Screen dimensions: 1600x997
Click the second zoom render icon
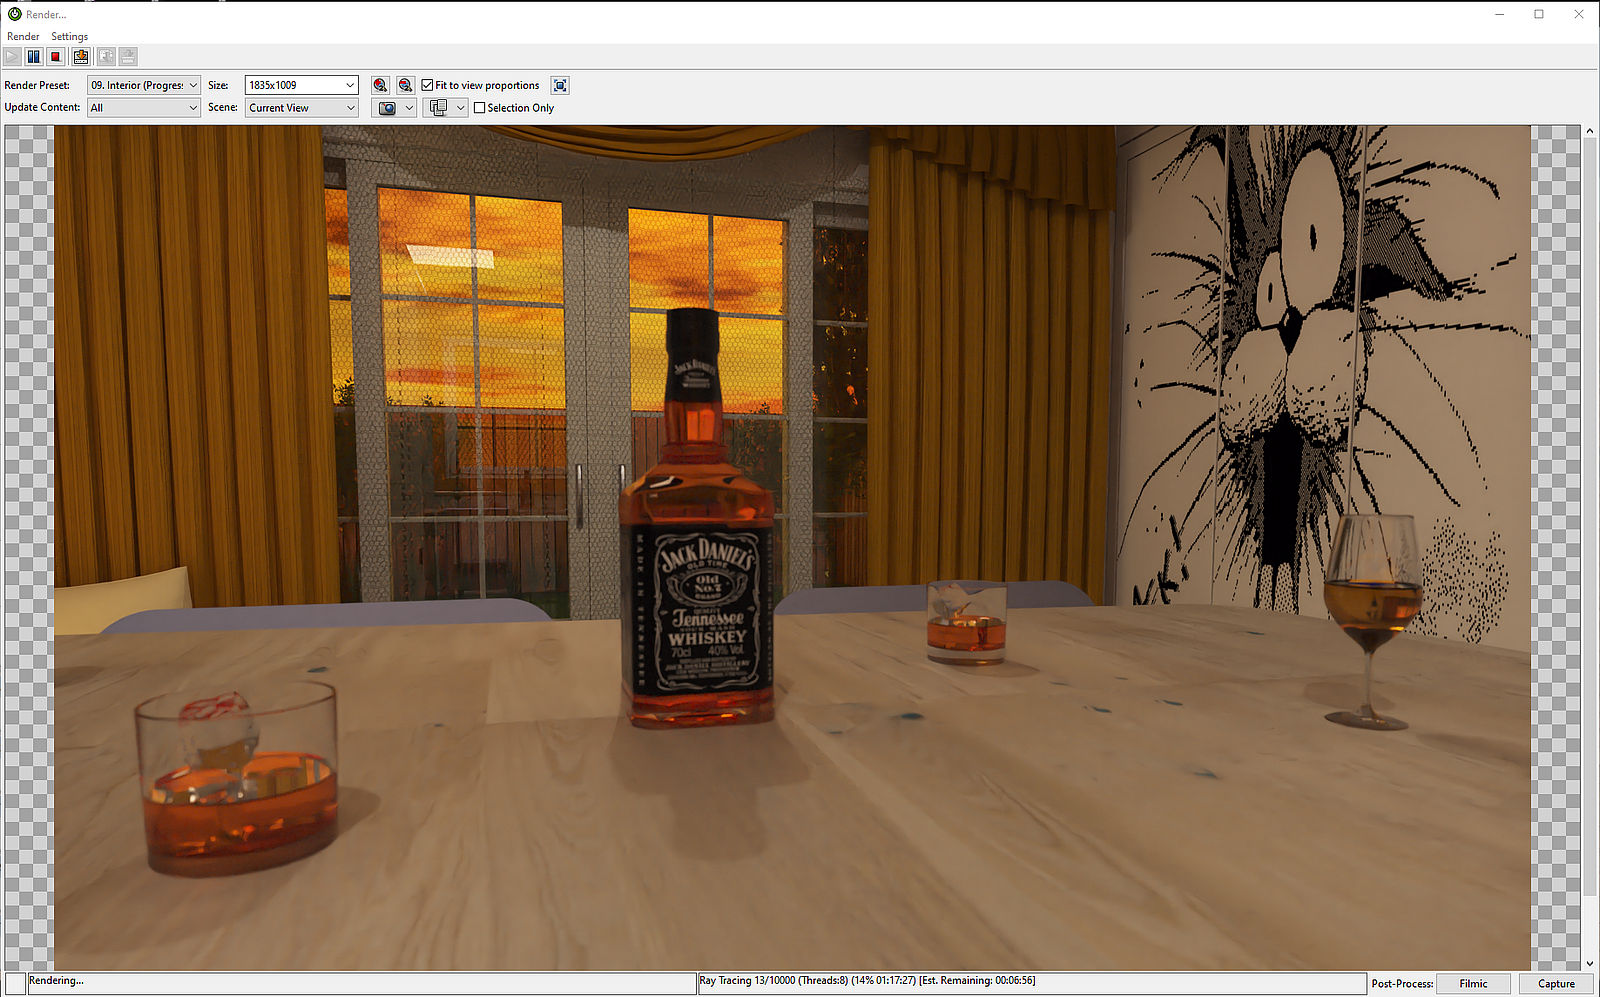[x=405, y=85]
